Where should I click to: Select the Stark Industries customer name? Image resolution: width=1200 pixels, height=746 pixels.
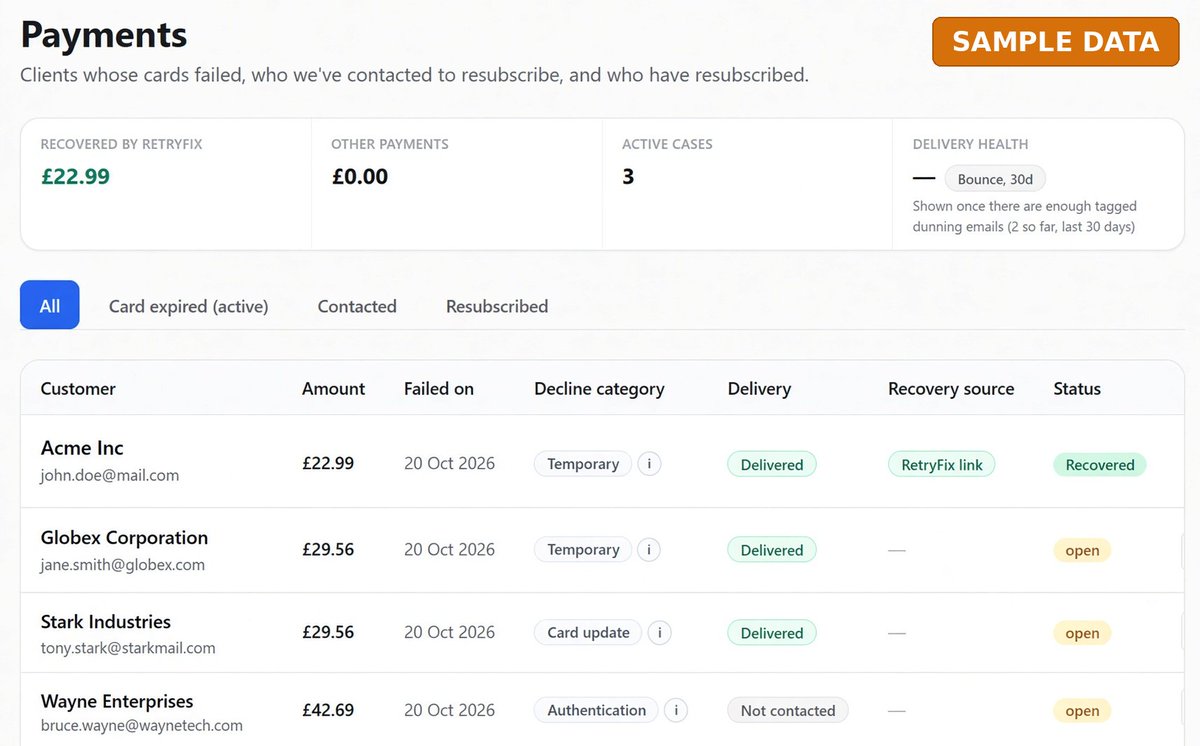point(105,622)
